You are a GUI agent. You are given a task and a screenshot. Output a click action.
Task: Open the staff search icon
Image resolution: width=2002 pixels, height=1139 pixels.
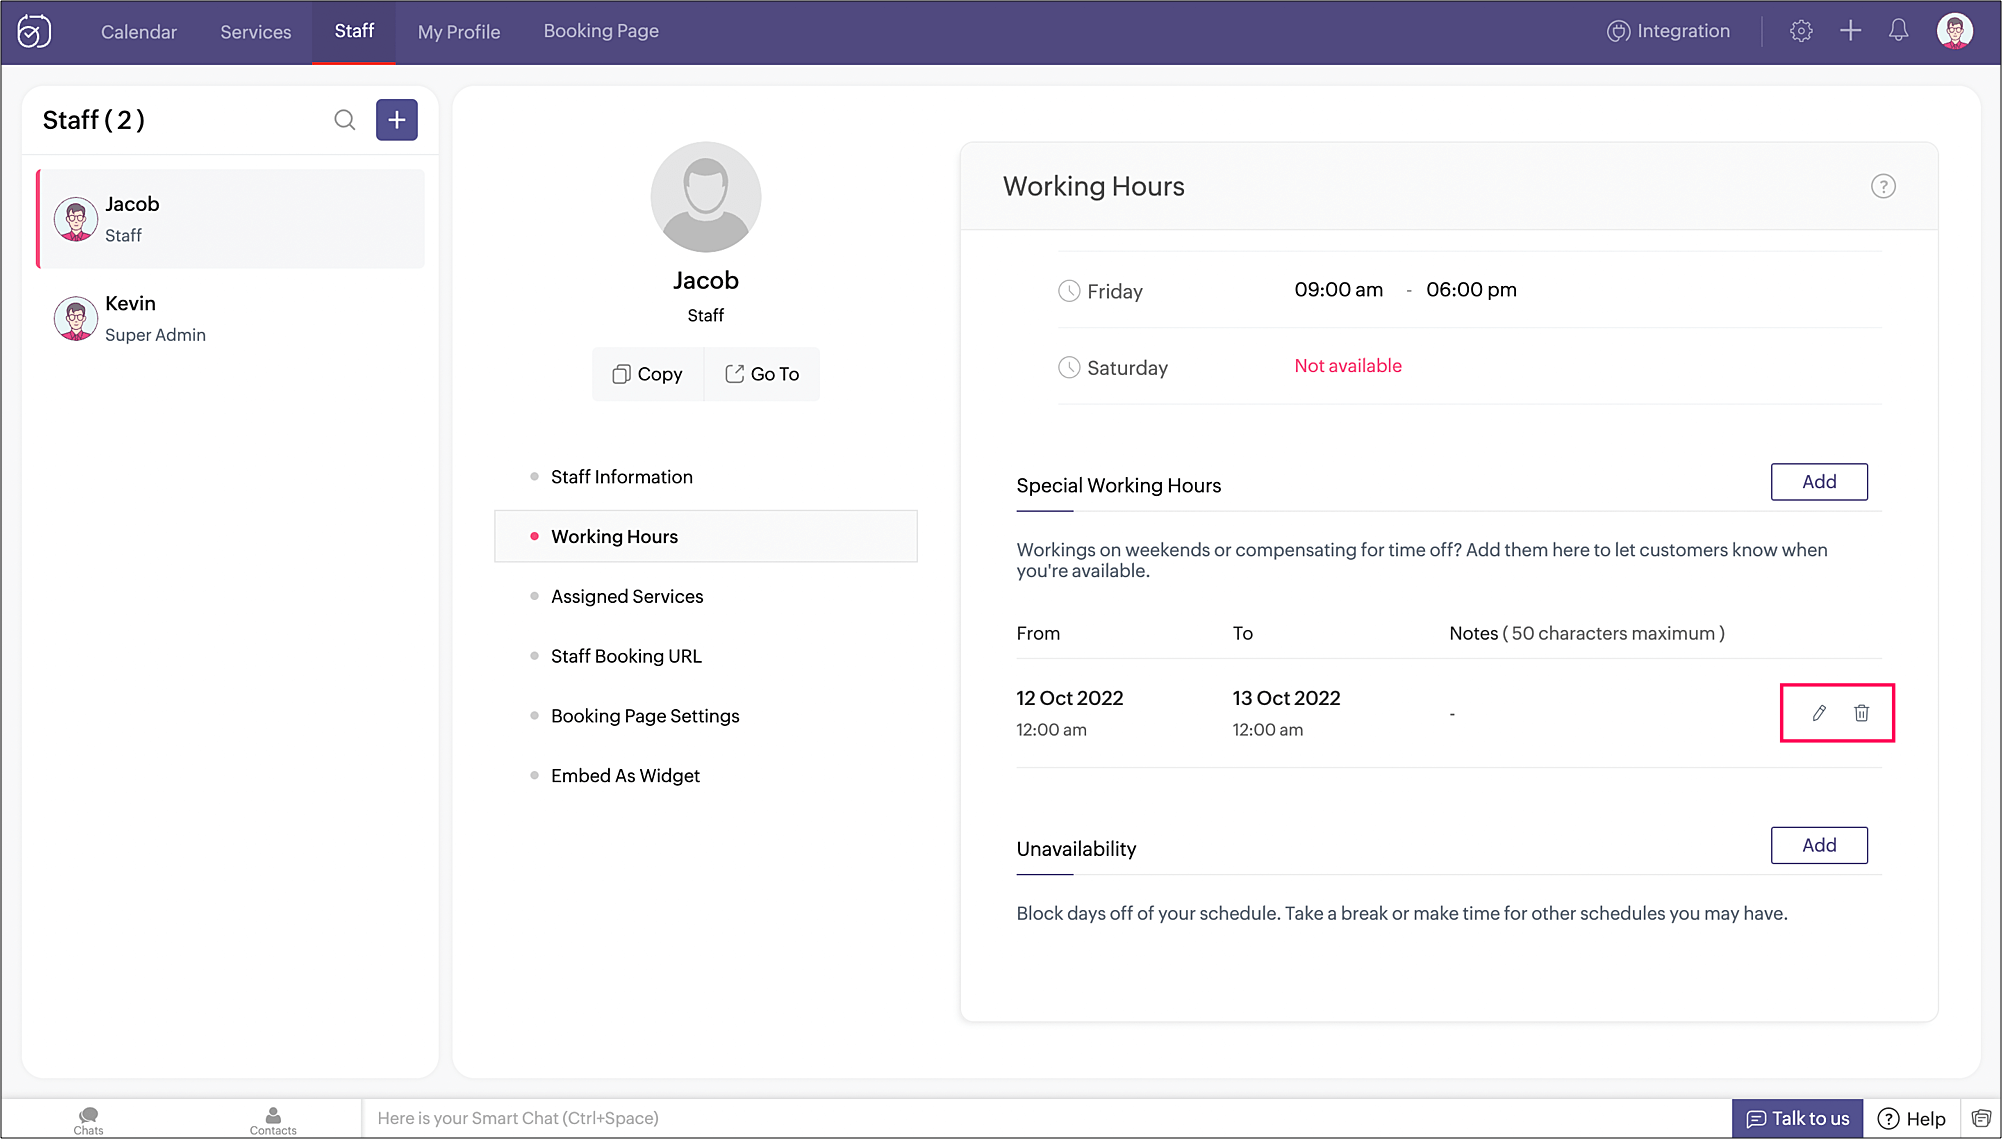coord(344,120)
